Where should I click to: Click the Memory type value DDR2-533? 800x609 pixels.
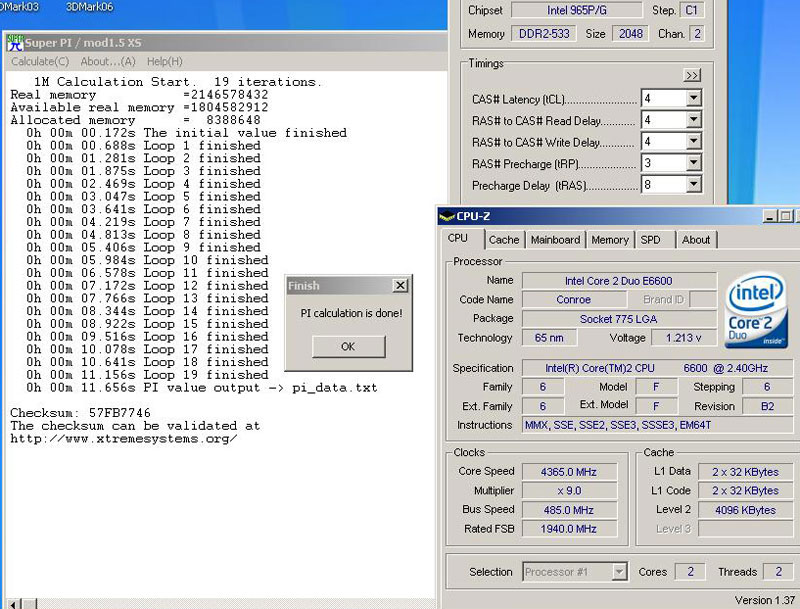(544, 34)
